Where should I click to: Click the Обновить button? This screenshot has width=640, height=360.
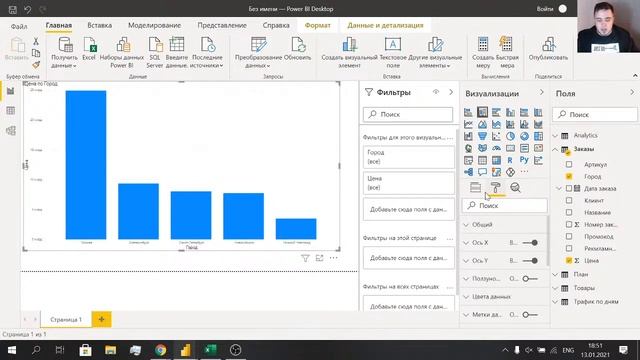298,49
